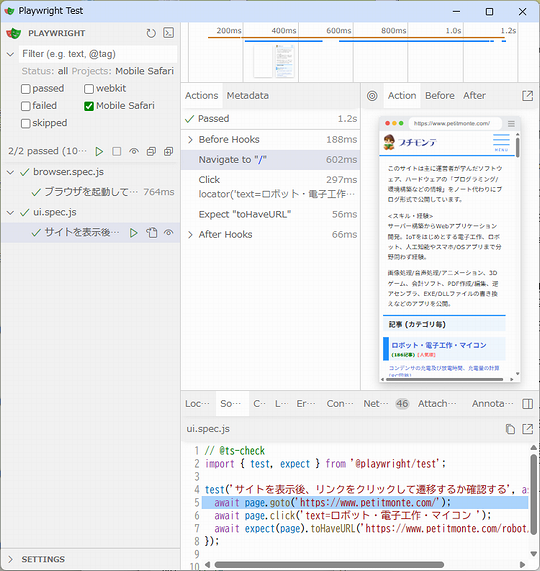Click the source code horizontal scrollbar
Screen dimensions: 540x571
(x=329, y=565)
